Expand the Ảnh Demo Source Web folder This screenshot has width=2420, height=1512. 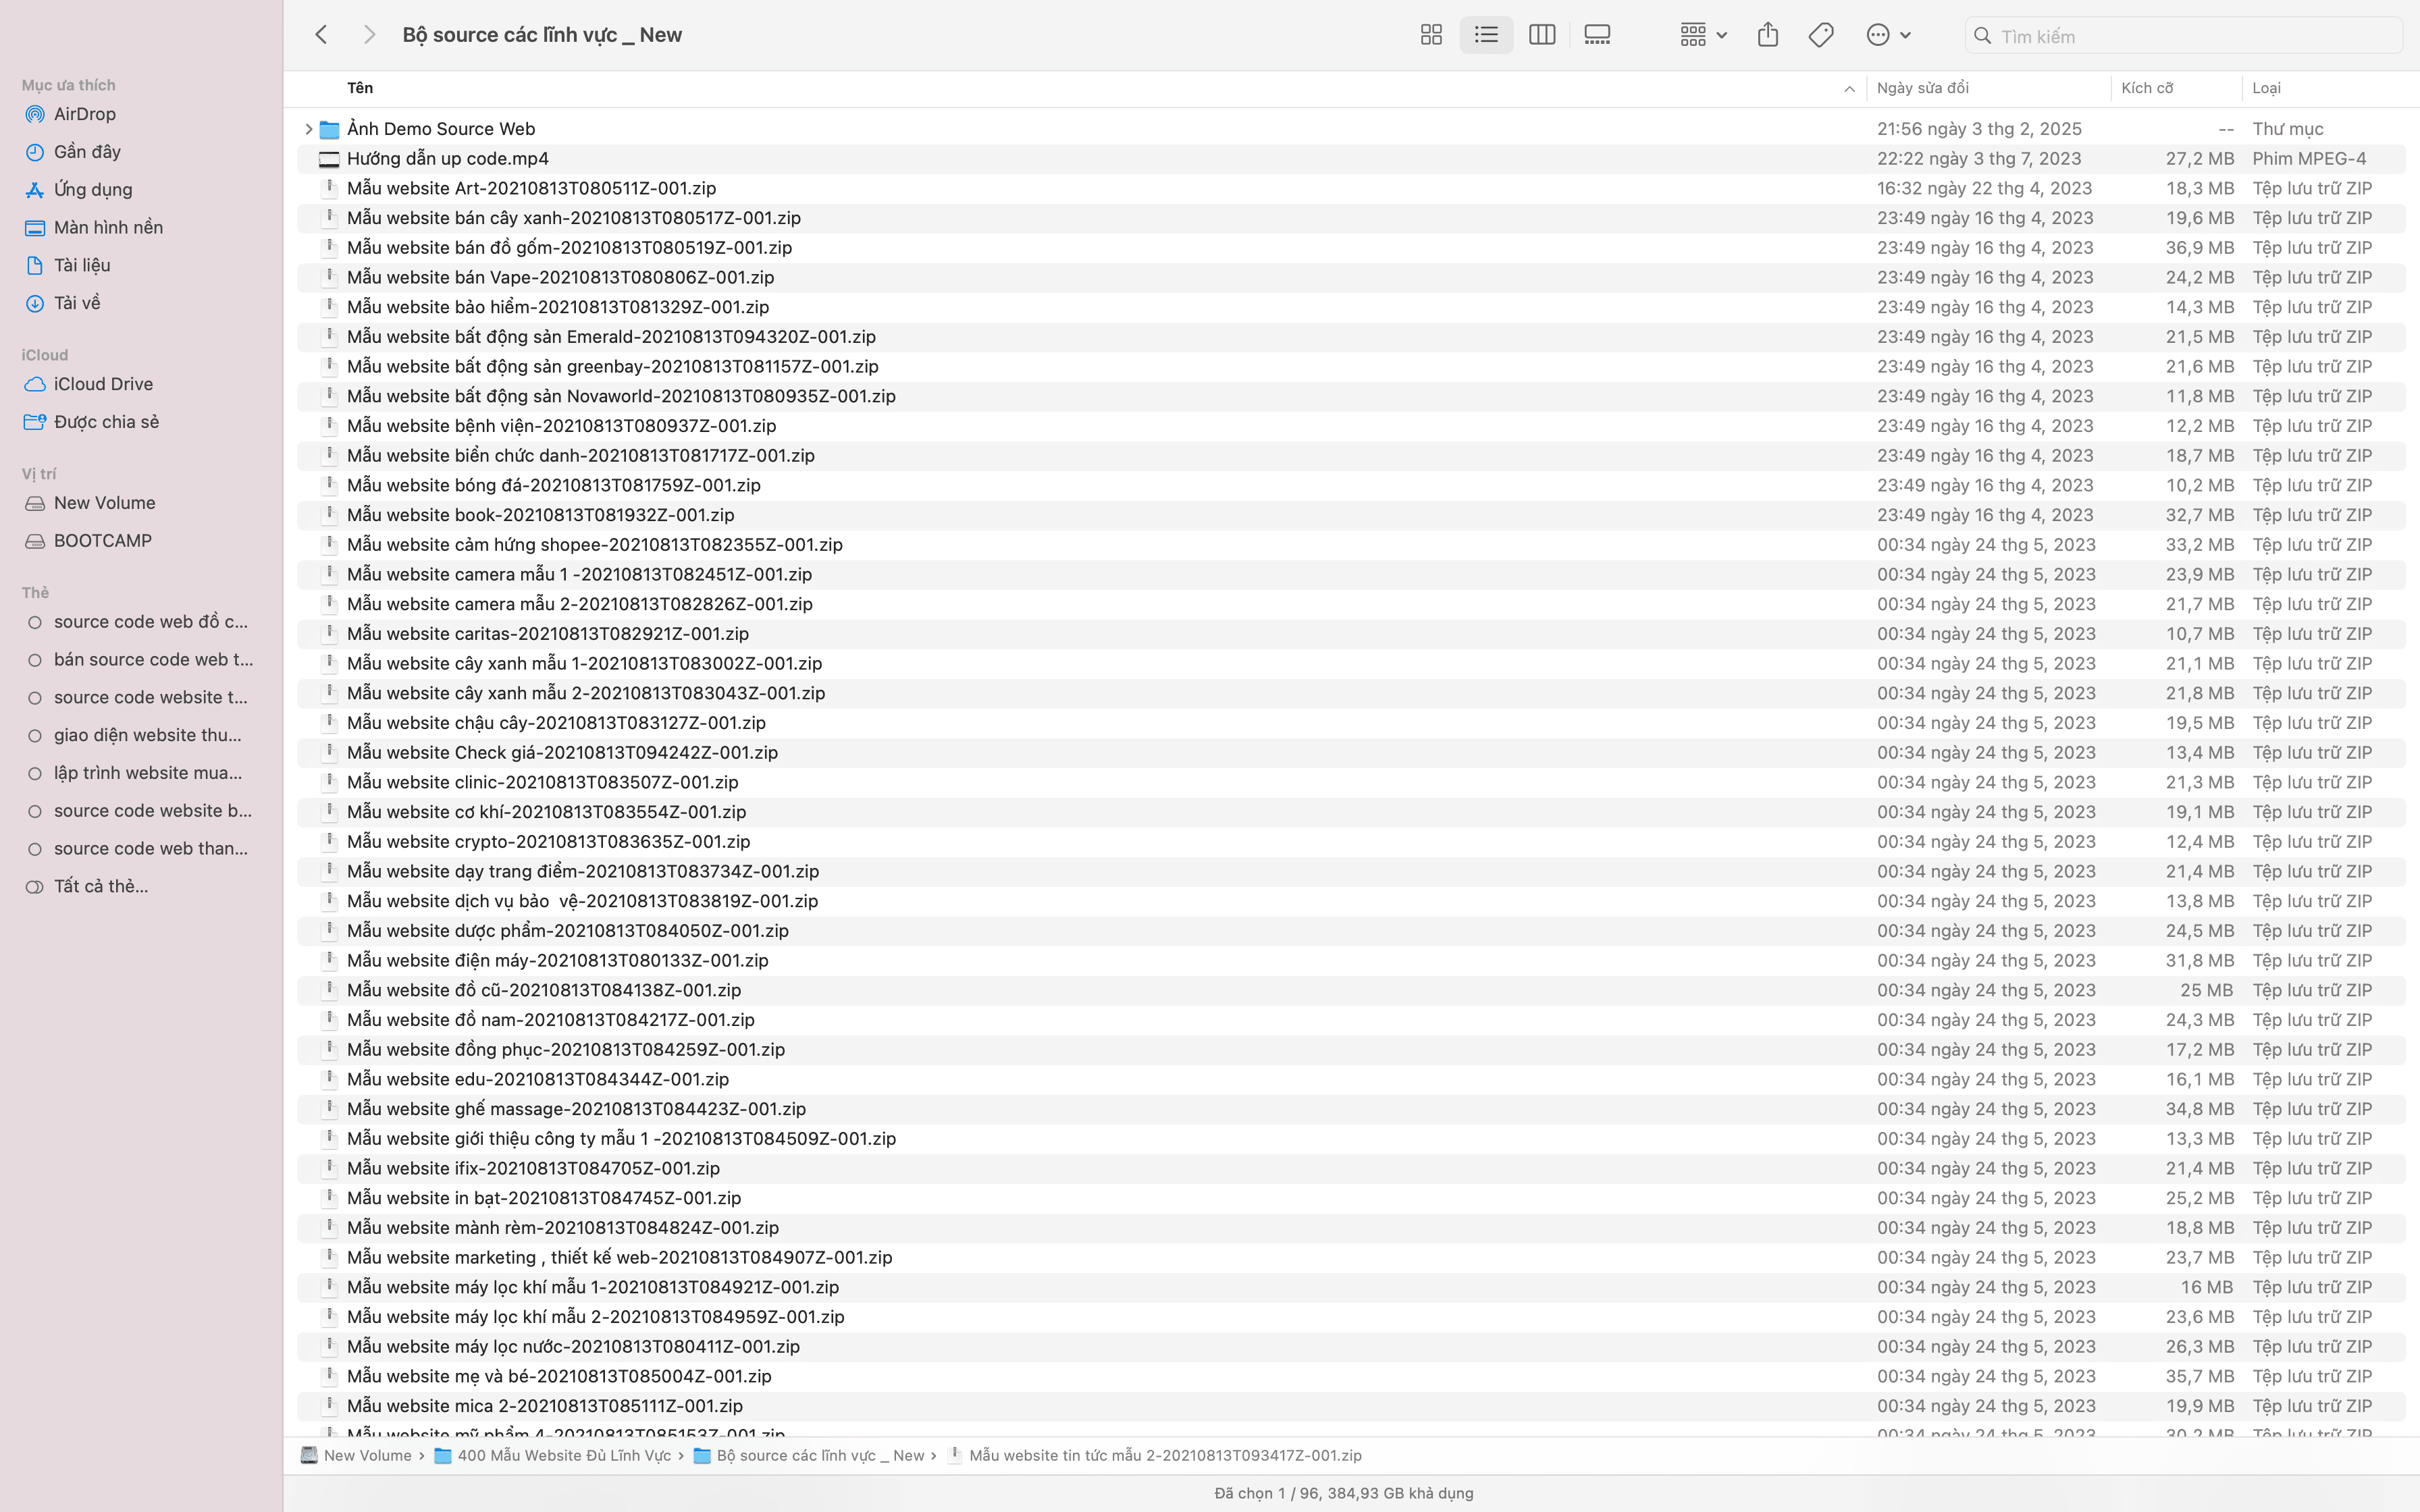[x=308, y=128]
